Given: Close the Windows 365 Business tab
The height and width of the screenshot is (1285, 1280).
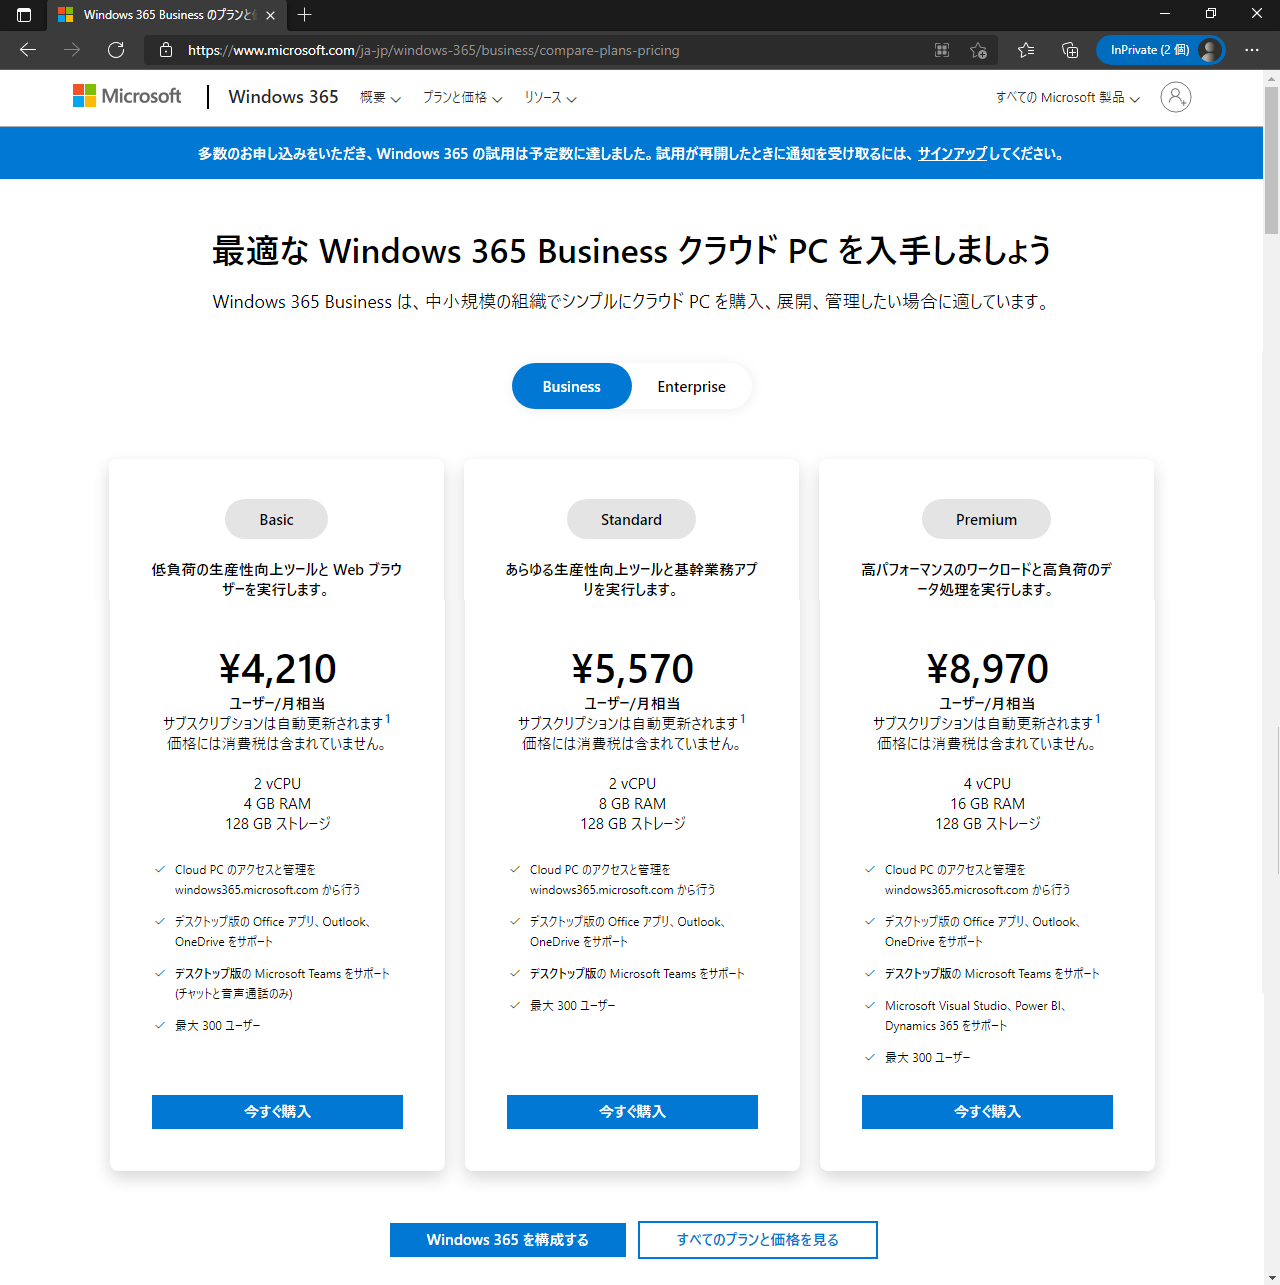Looking at the screenshot, I should (270, 15).
